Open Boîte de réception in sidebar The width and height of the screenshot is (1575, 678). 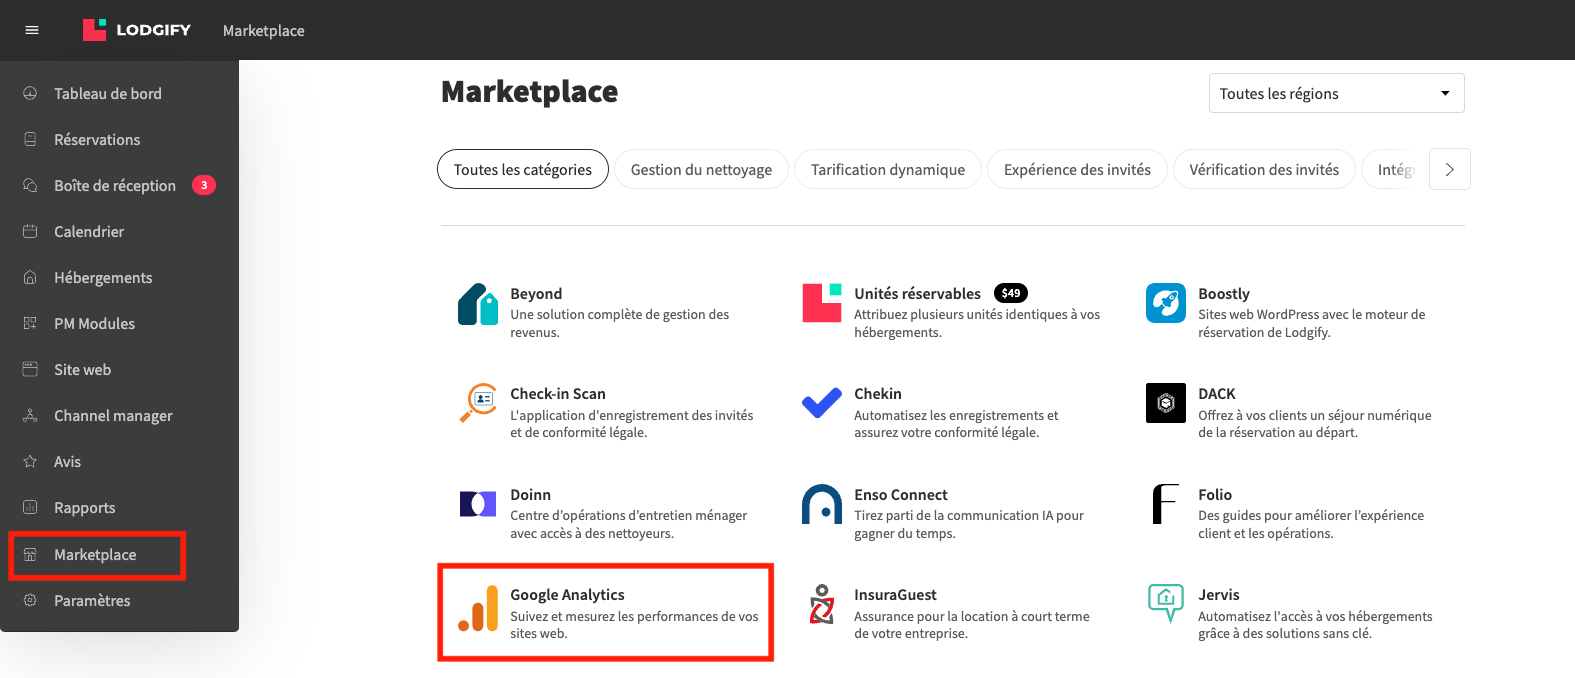(x=115, y=185)
